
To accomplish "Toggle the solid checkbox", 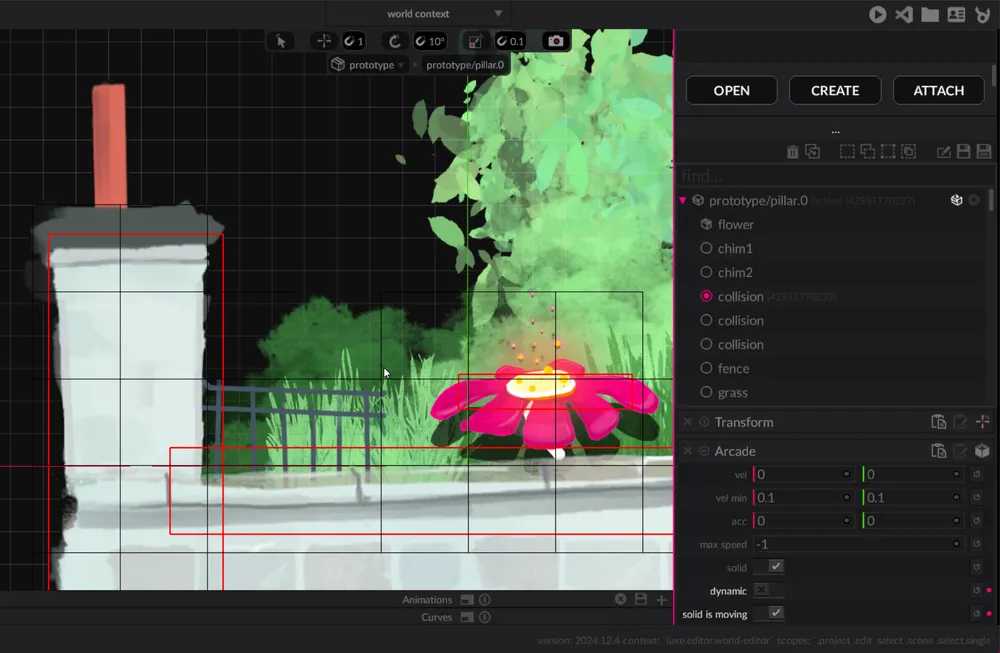I will (x=775, y=567).
